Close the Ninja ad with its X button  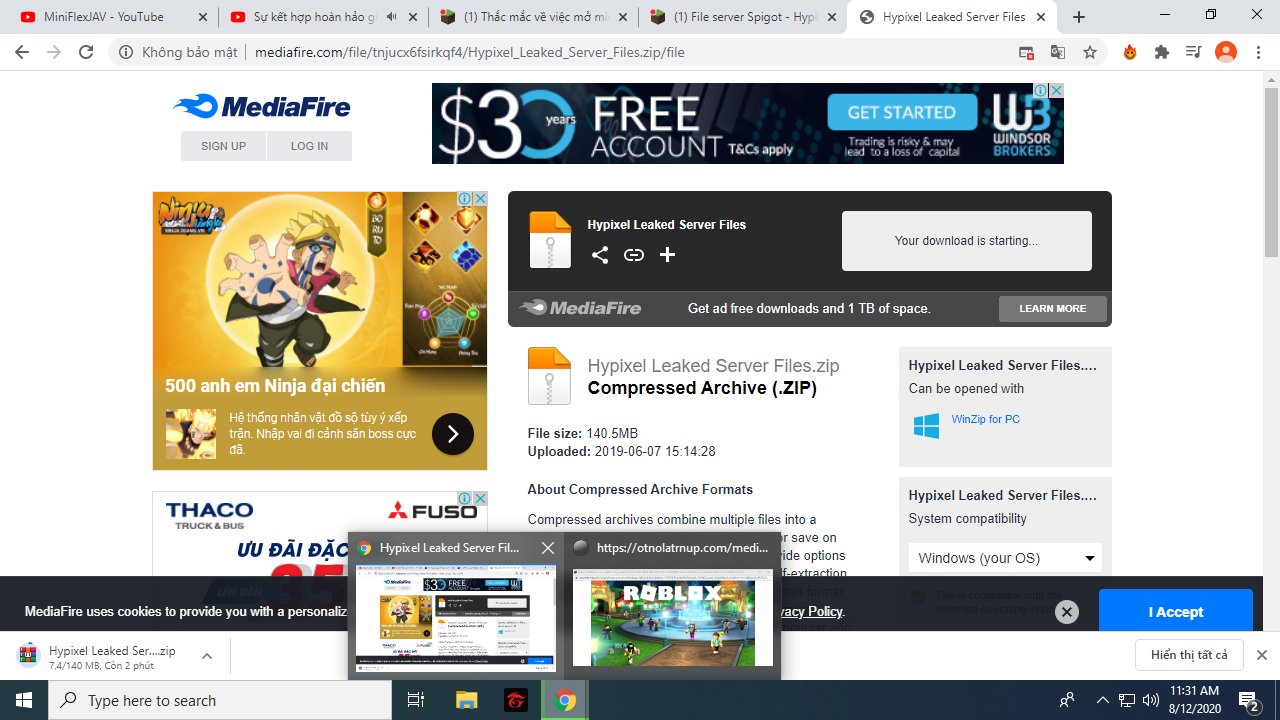click(480, 199)
